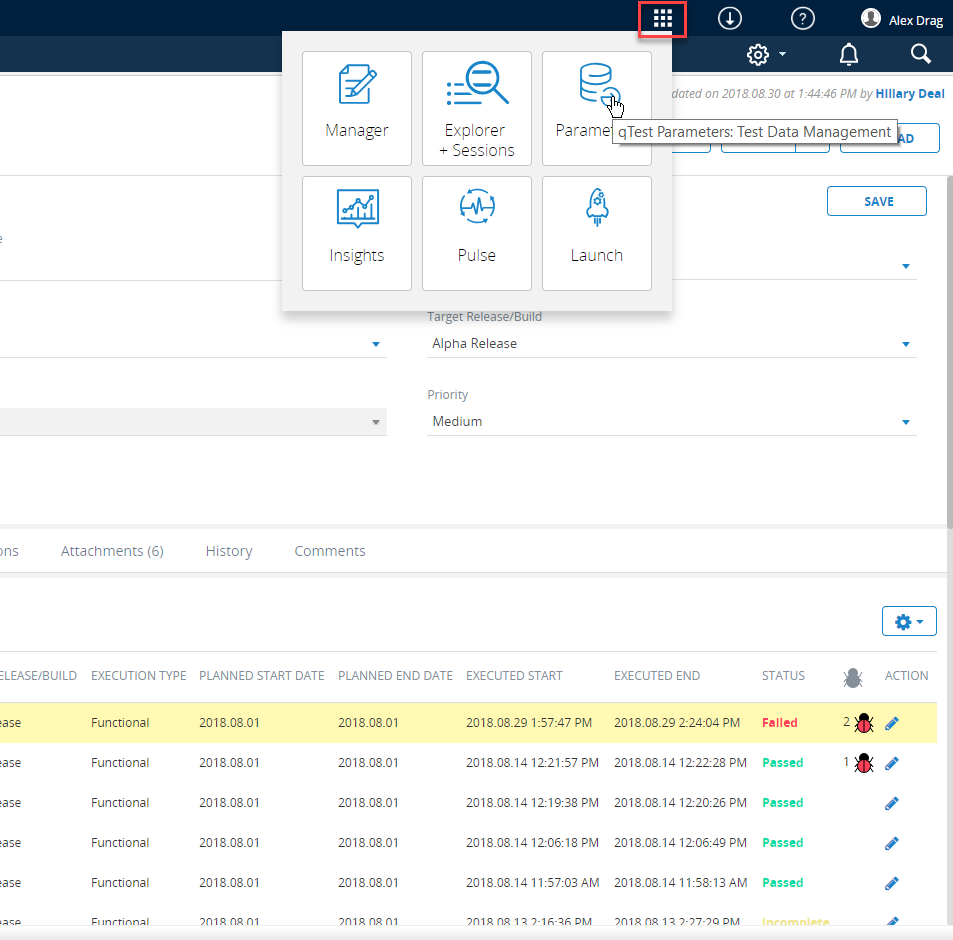Click the SAVE button

(x=877, y=201)
